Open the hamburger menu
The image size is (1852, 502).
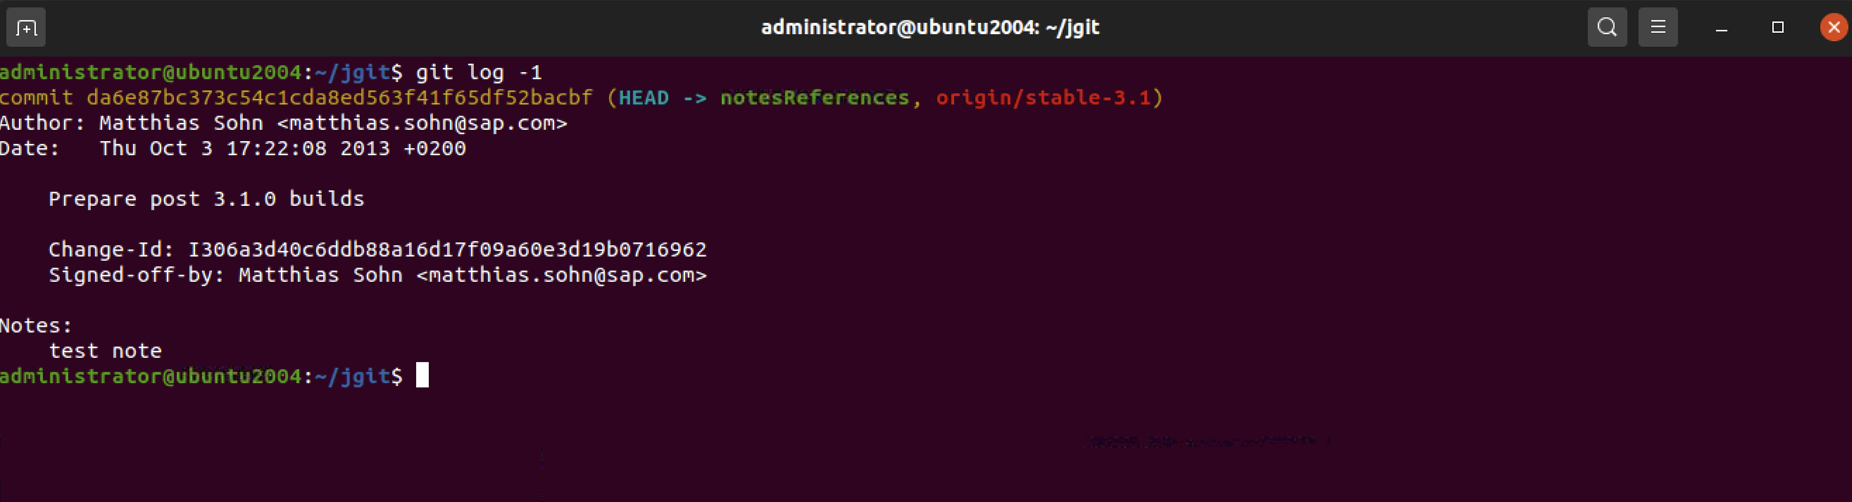click(1658, 27)
